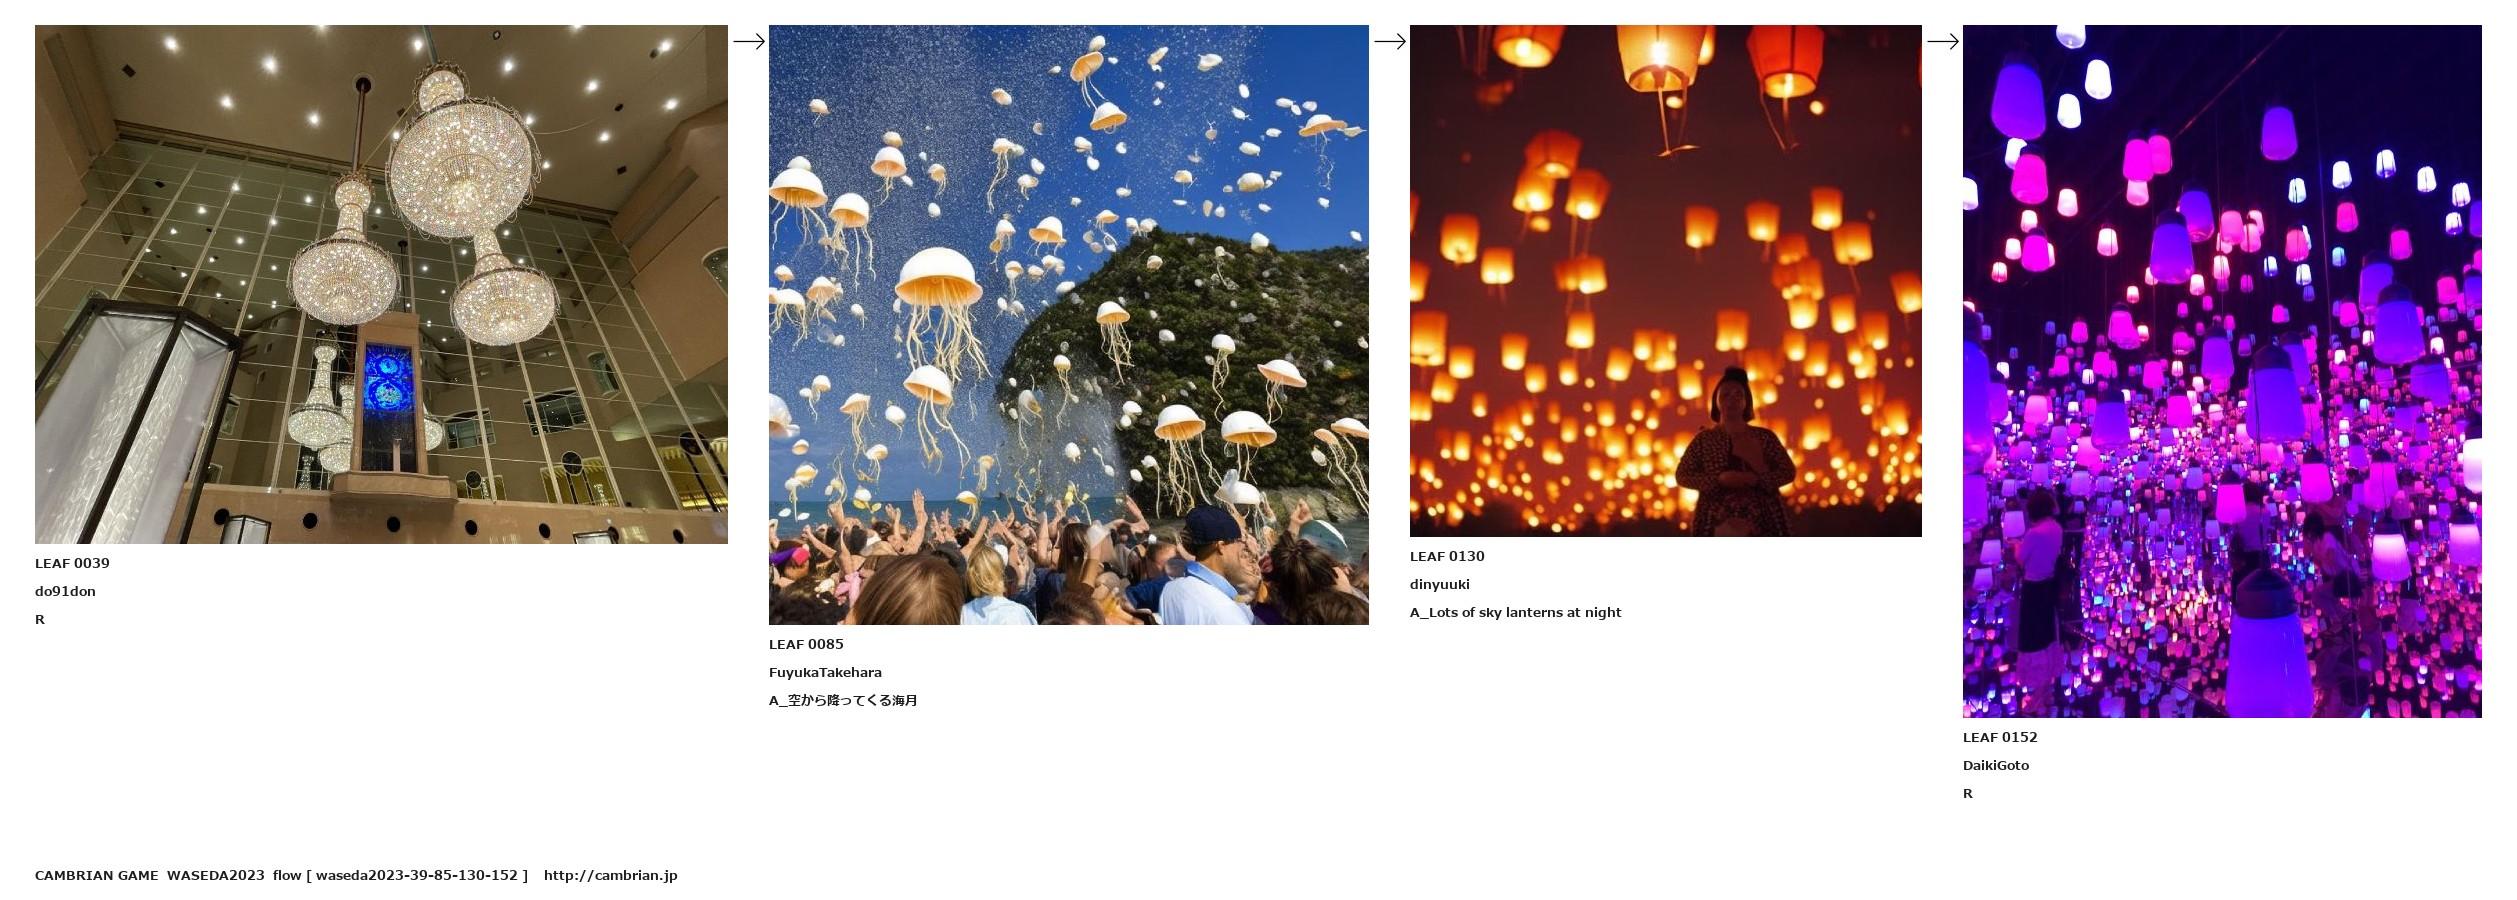Select the LEAF 0152 label

pos(2000,737)
